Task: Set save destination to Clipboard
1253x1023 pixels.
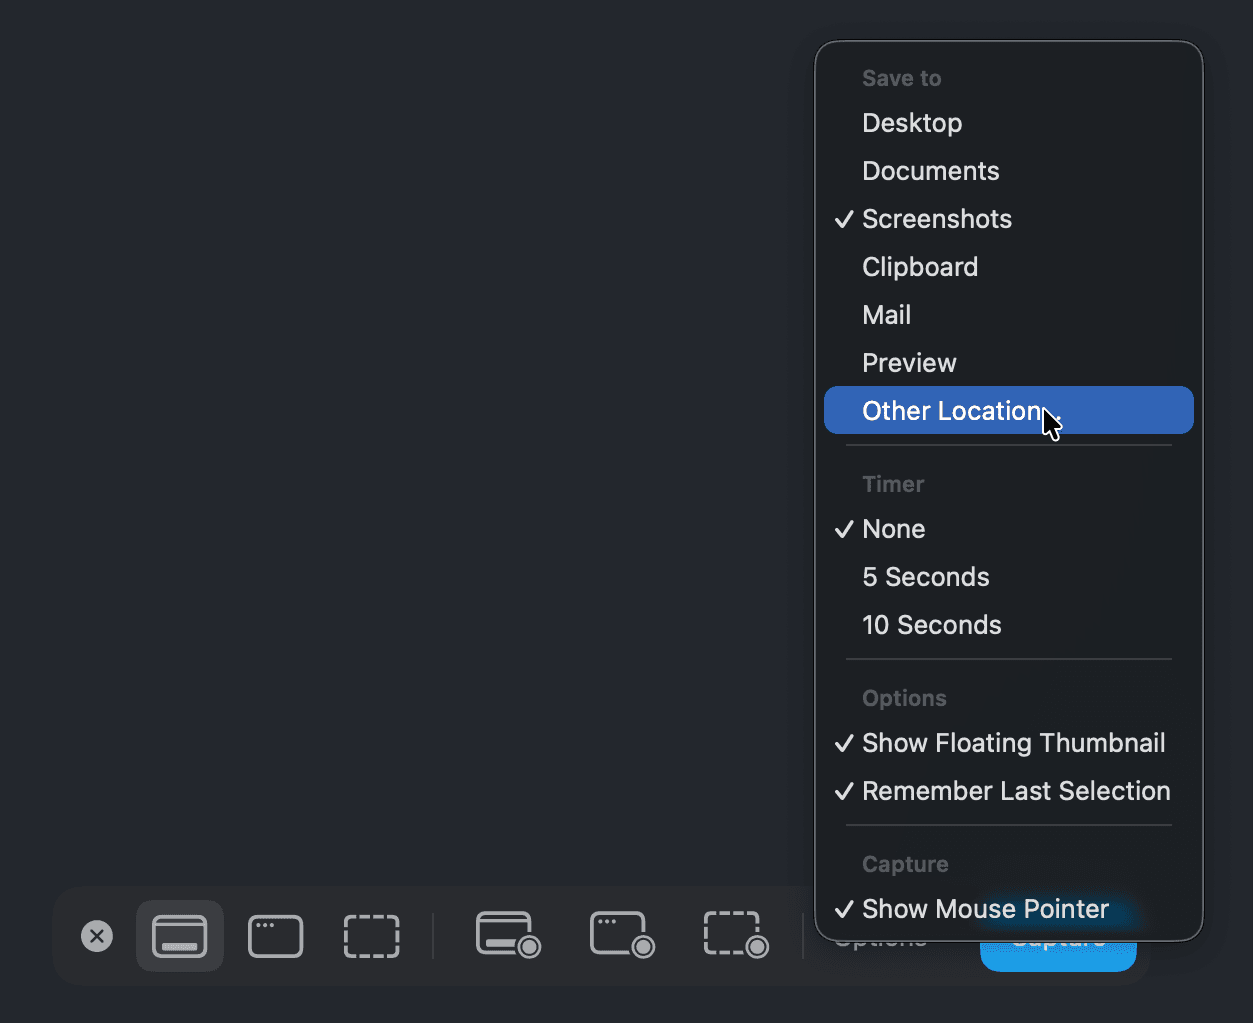Action: click(919, 267)
